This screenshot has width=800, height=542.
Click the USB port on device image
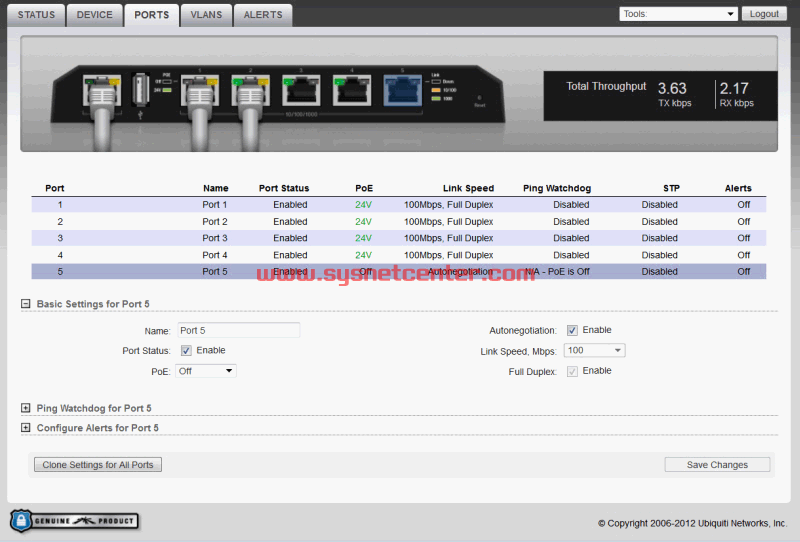[139, 88]
